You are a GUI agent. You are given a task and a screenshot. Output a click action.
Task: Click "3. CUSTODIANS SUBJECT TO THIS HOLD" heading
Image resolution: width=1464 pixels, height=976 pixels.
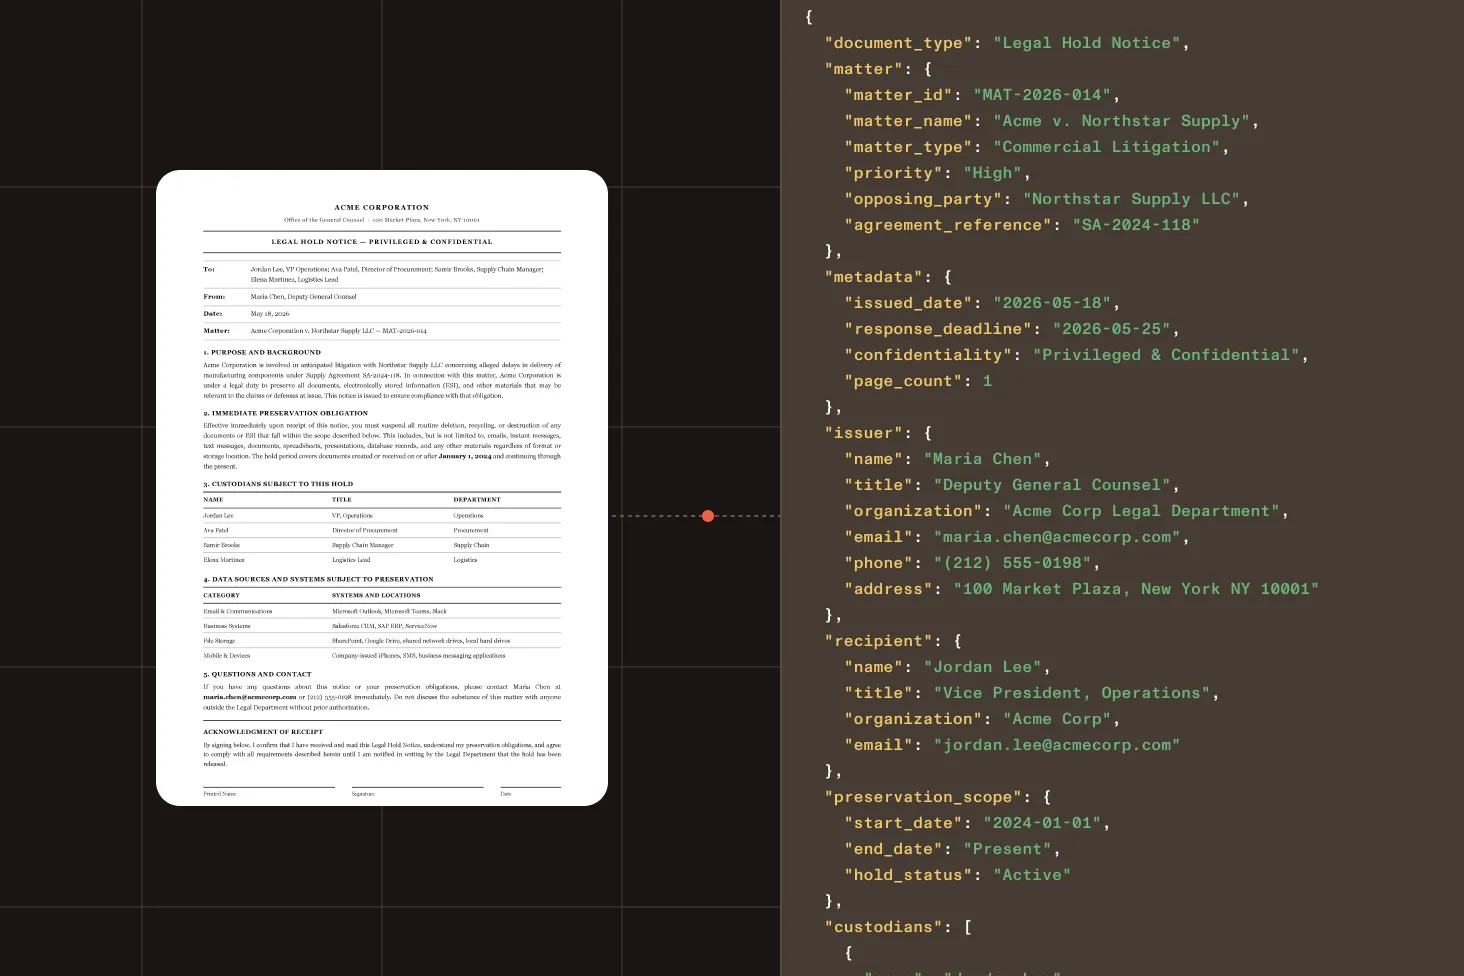(x=278, y=484)
